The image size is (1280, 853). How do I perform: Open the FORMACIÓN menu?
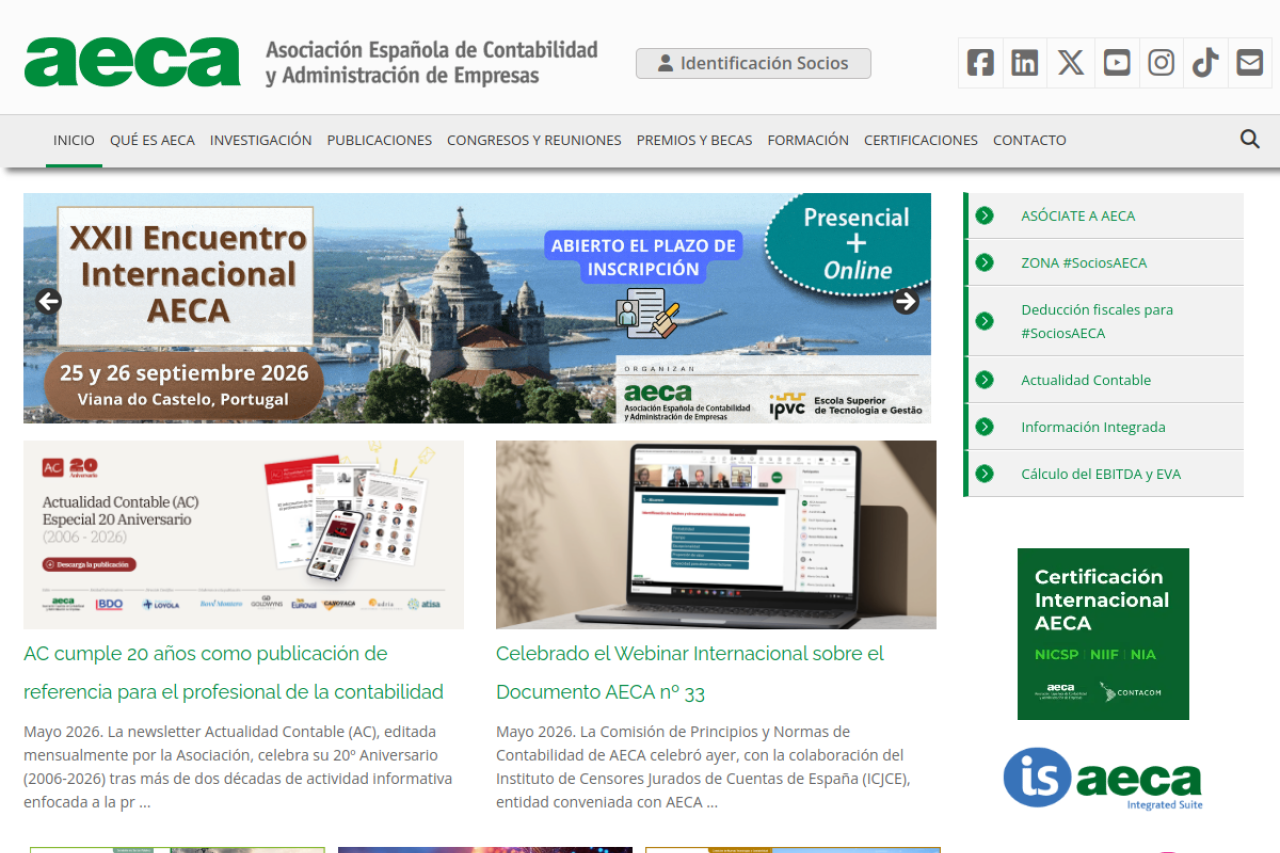(x=808, y=140)
